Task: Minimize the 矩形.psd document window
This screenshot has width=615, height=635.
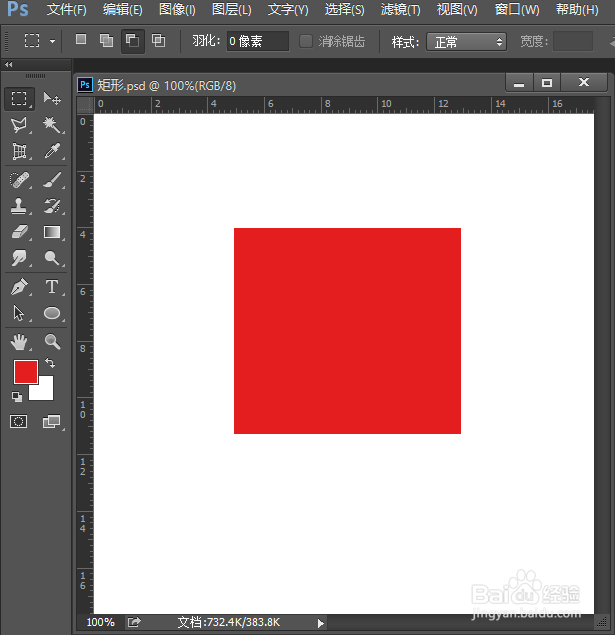Action: [x=519, y=83]
